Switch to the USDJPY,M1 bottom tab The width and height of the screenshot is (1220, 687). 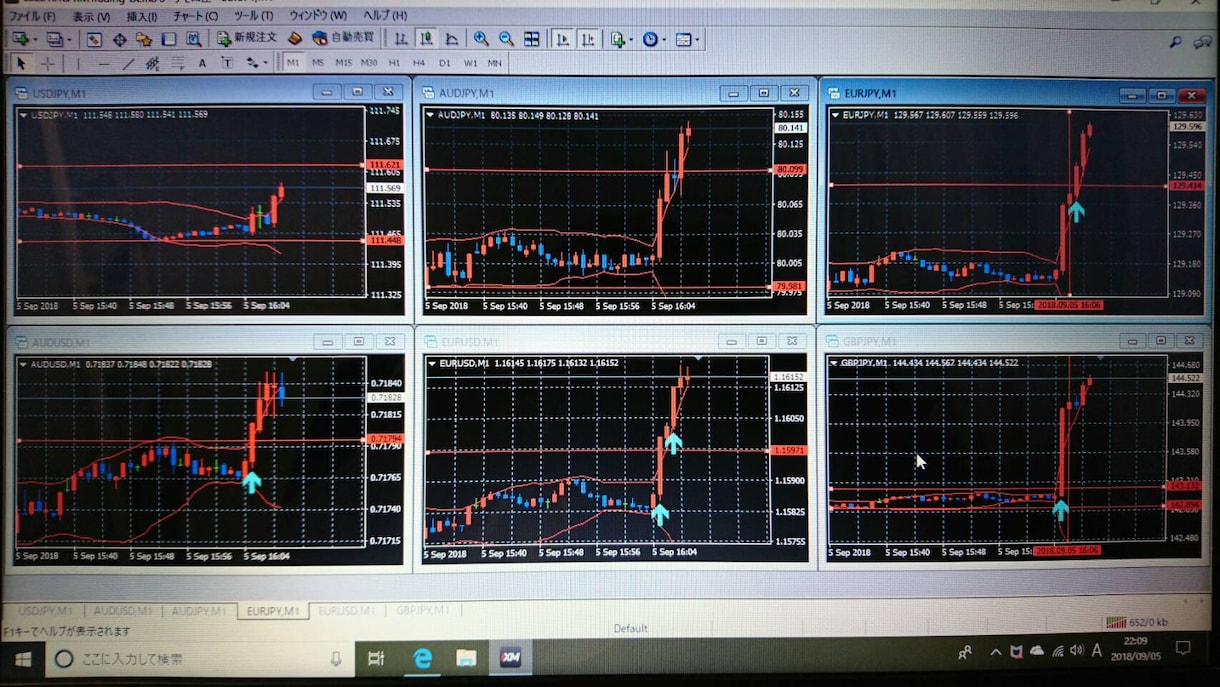(44, 610)
